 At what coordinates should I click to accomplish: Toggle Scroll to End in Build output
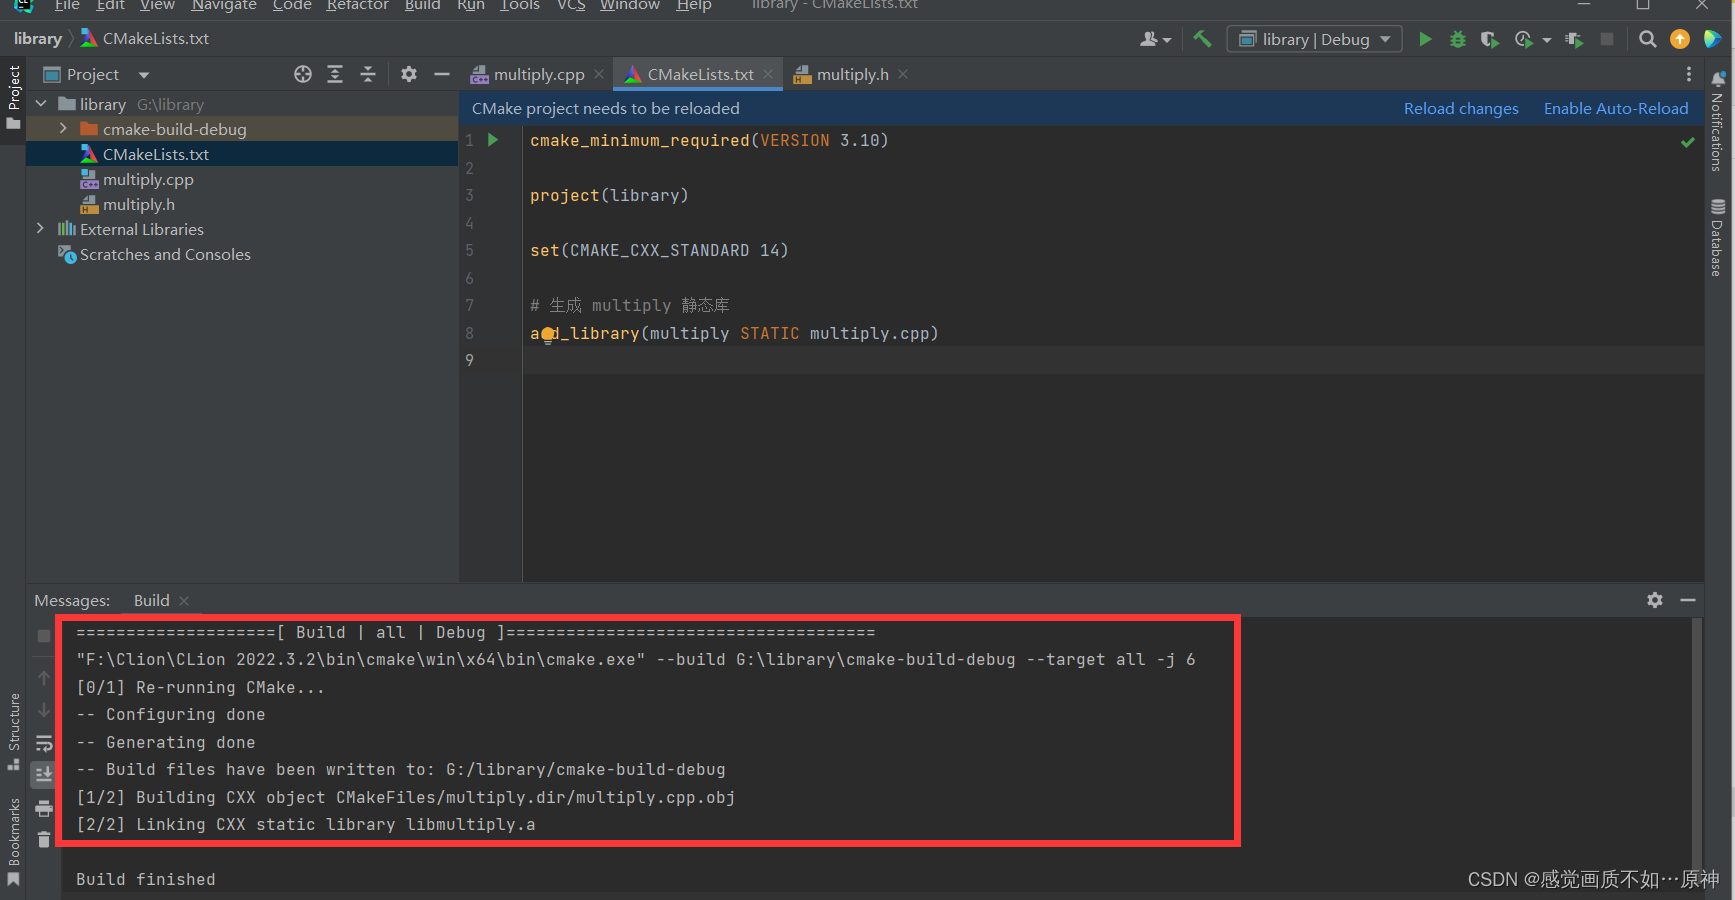click(44, 775)
